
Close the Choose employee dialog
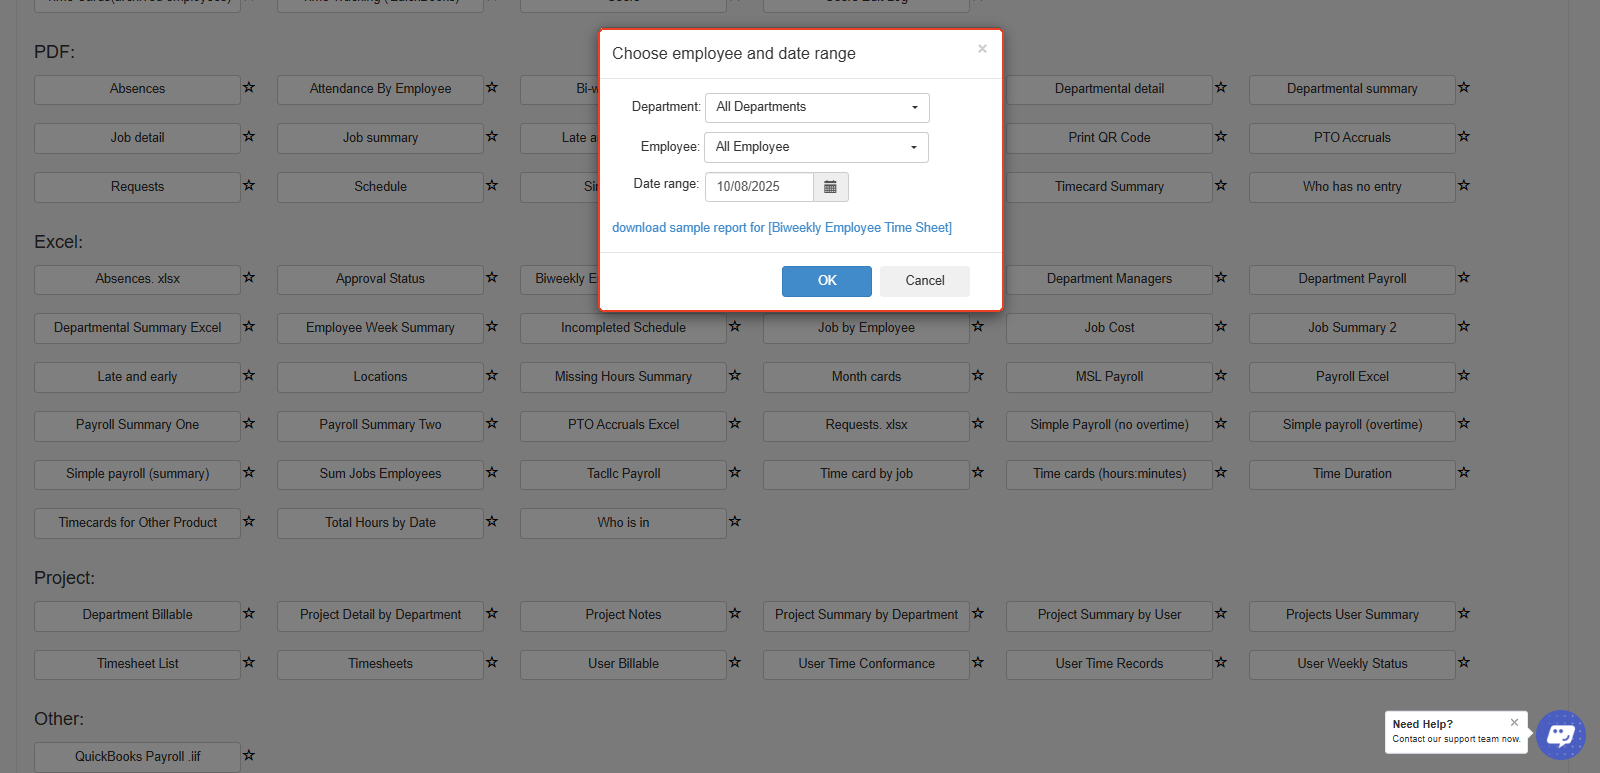982,49
